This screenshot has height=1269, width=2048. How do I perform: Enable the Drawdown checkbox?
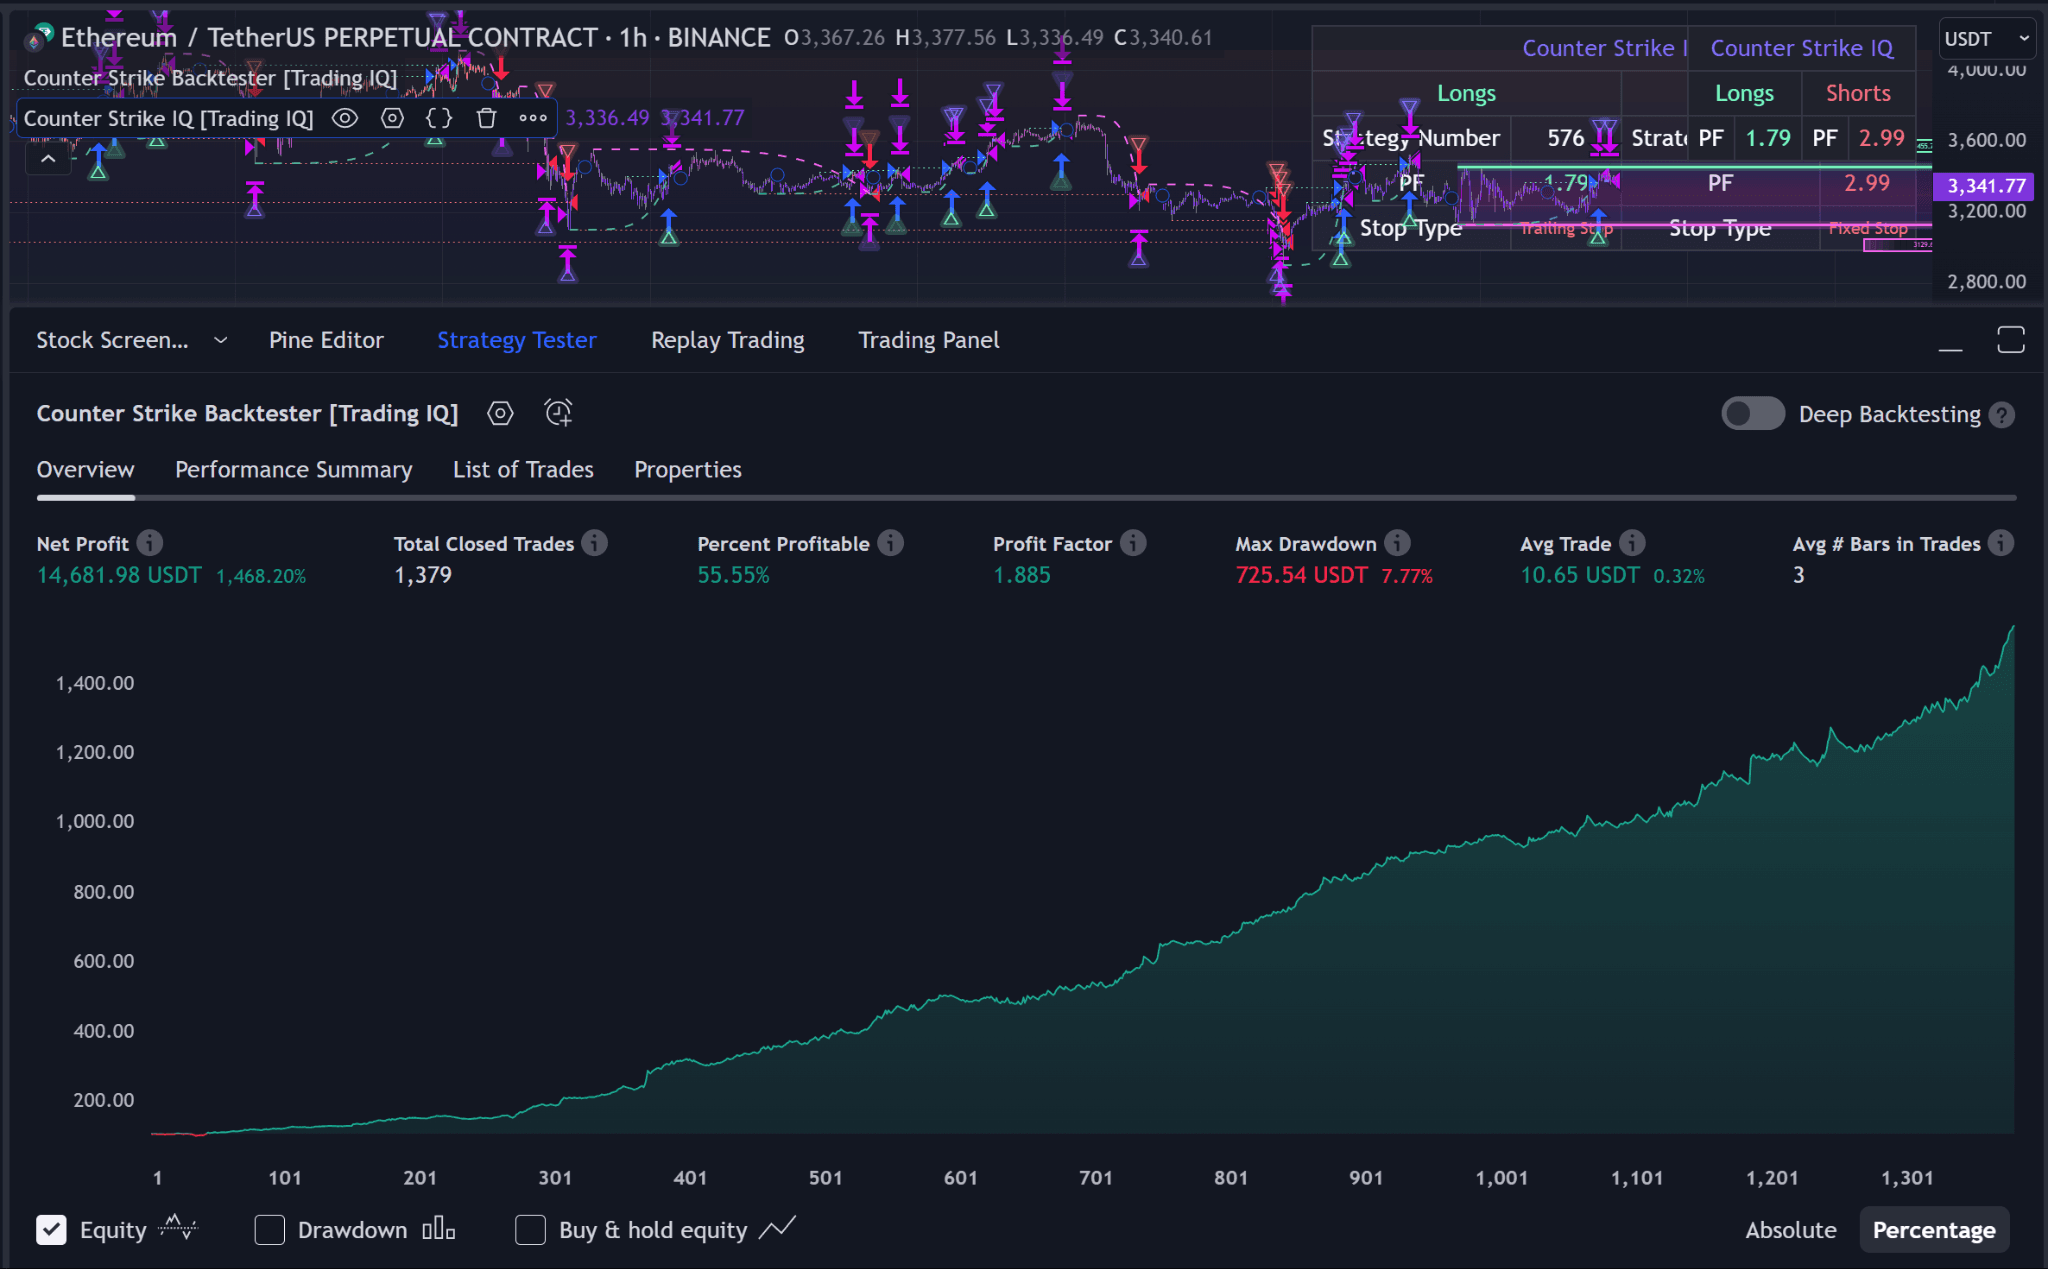click(x=269, y=1230)
